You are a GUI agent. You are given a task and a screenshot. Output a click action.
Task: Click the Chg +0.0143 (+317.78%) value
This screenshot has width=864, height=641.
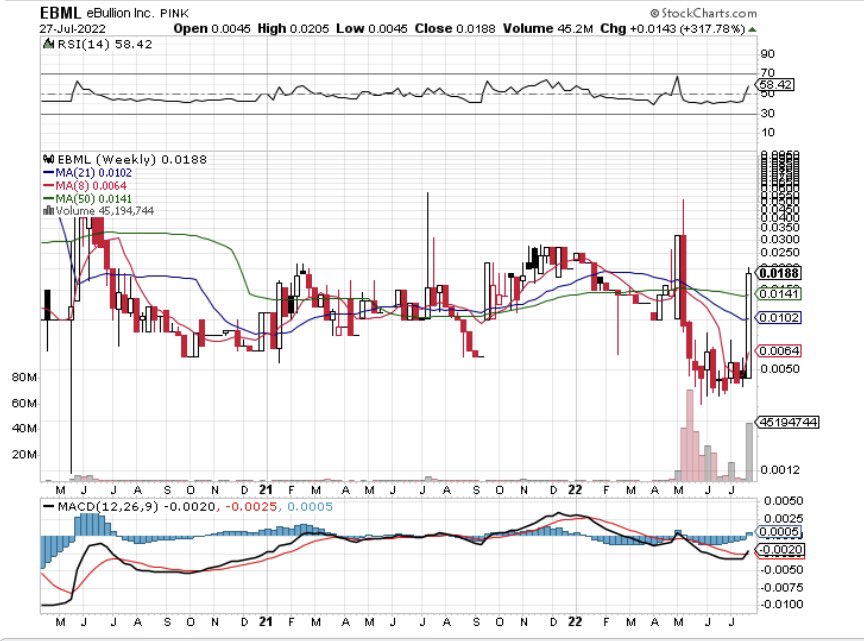click(x=672, y=28)
